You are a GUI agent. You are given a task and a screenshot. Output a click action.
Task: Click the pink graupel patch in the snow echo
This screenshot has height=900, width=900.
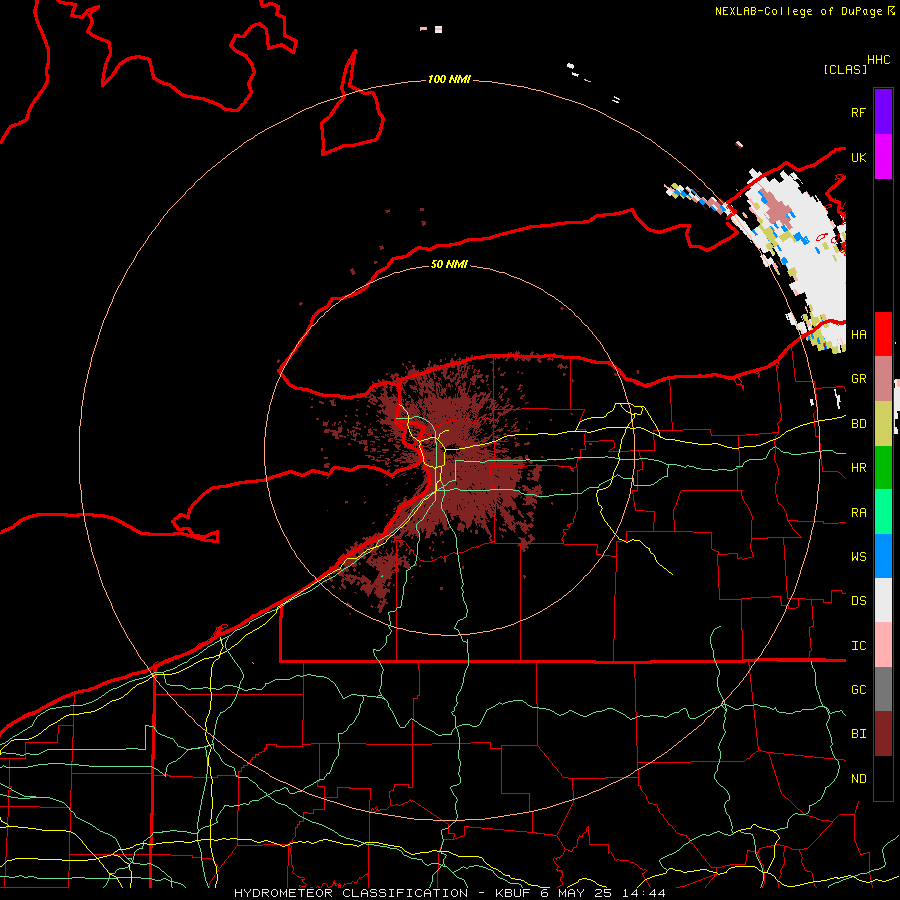click(x=778, y=210)
